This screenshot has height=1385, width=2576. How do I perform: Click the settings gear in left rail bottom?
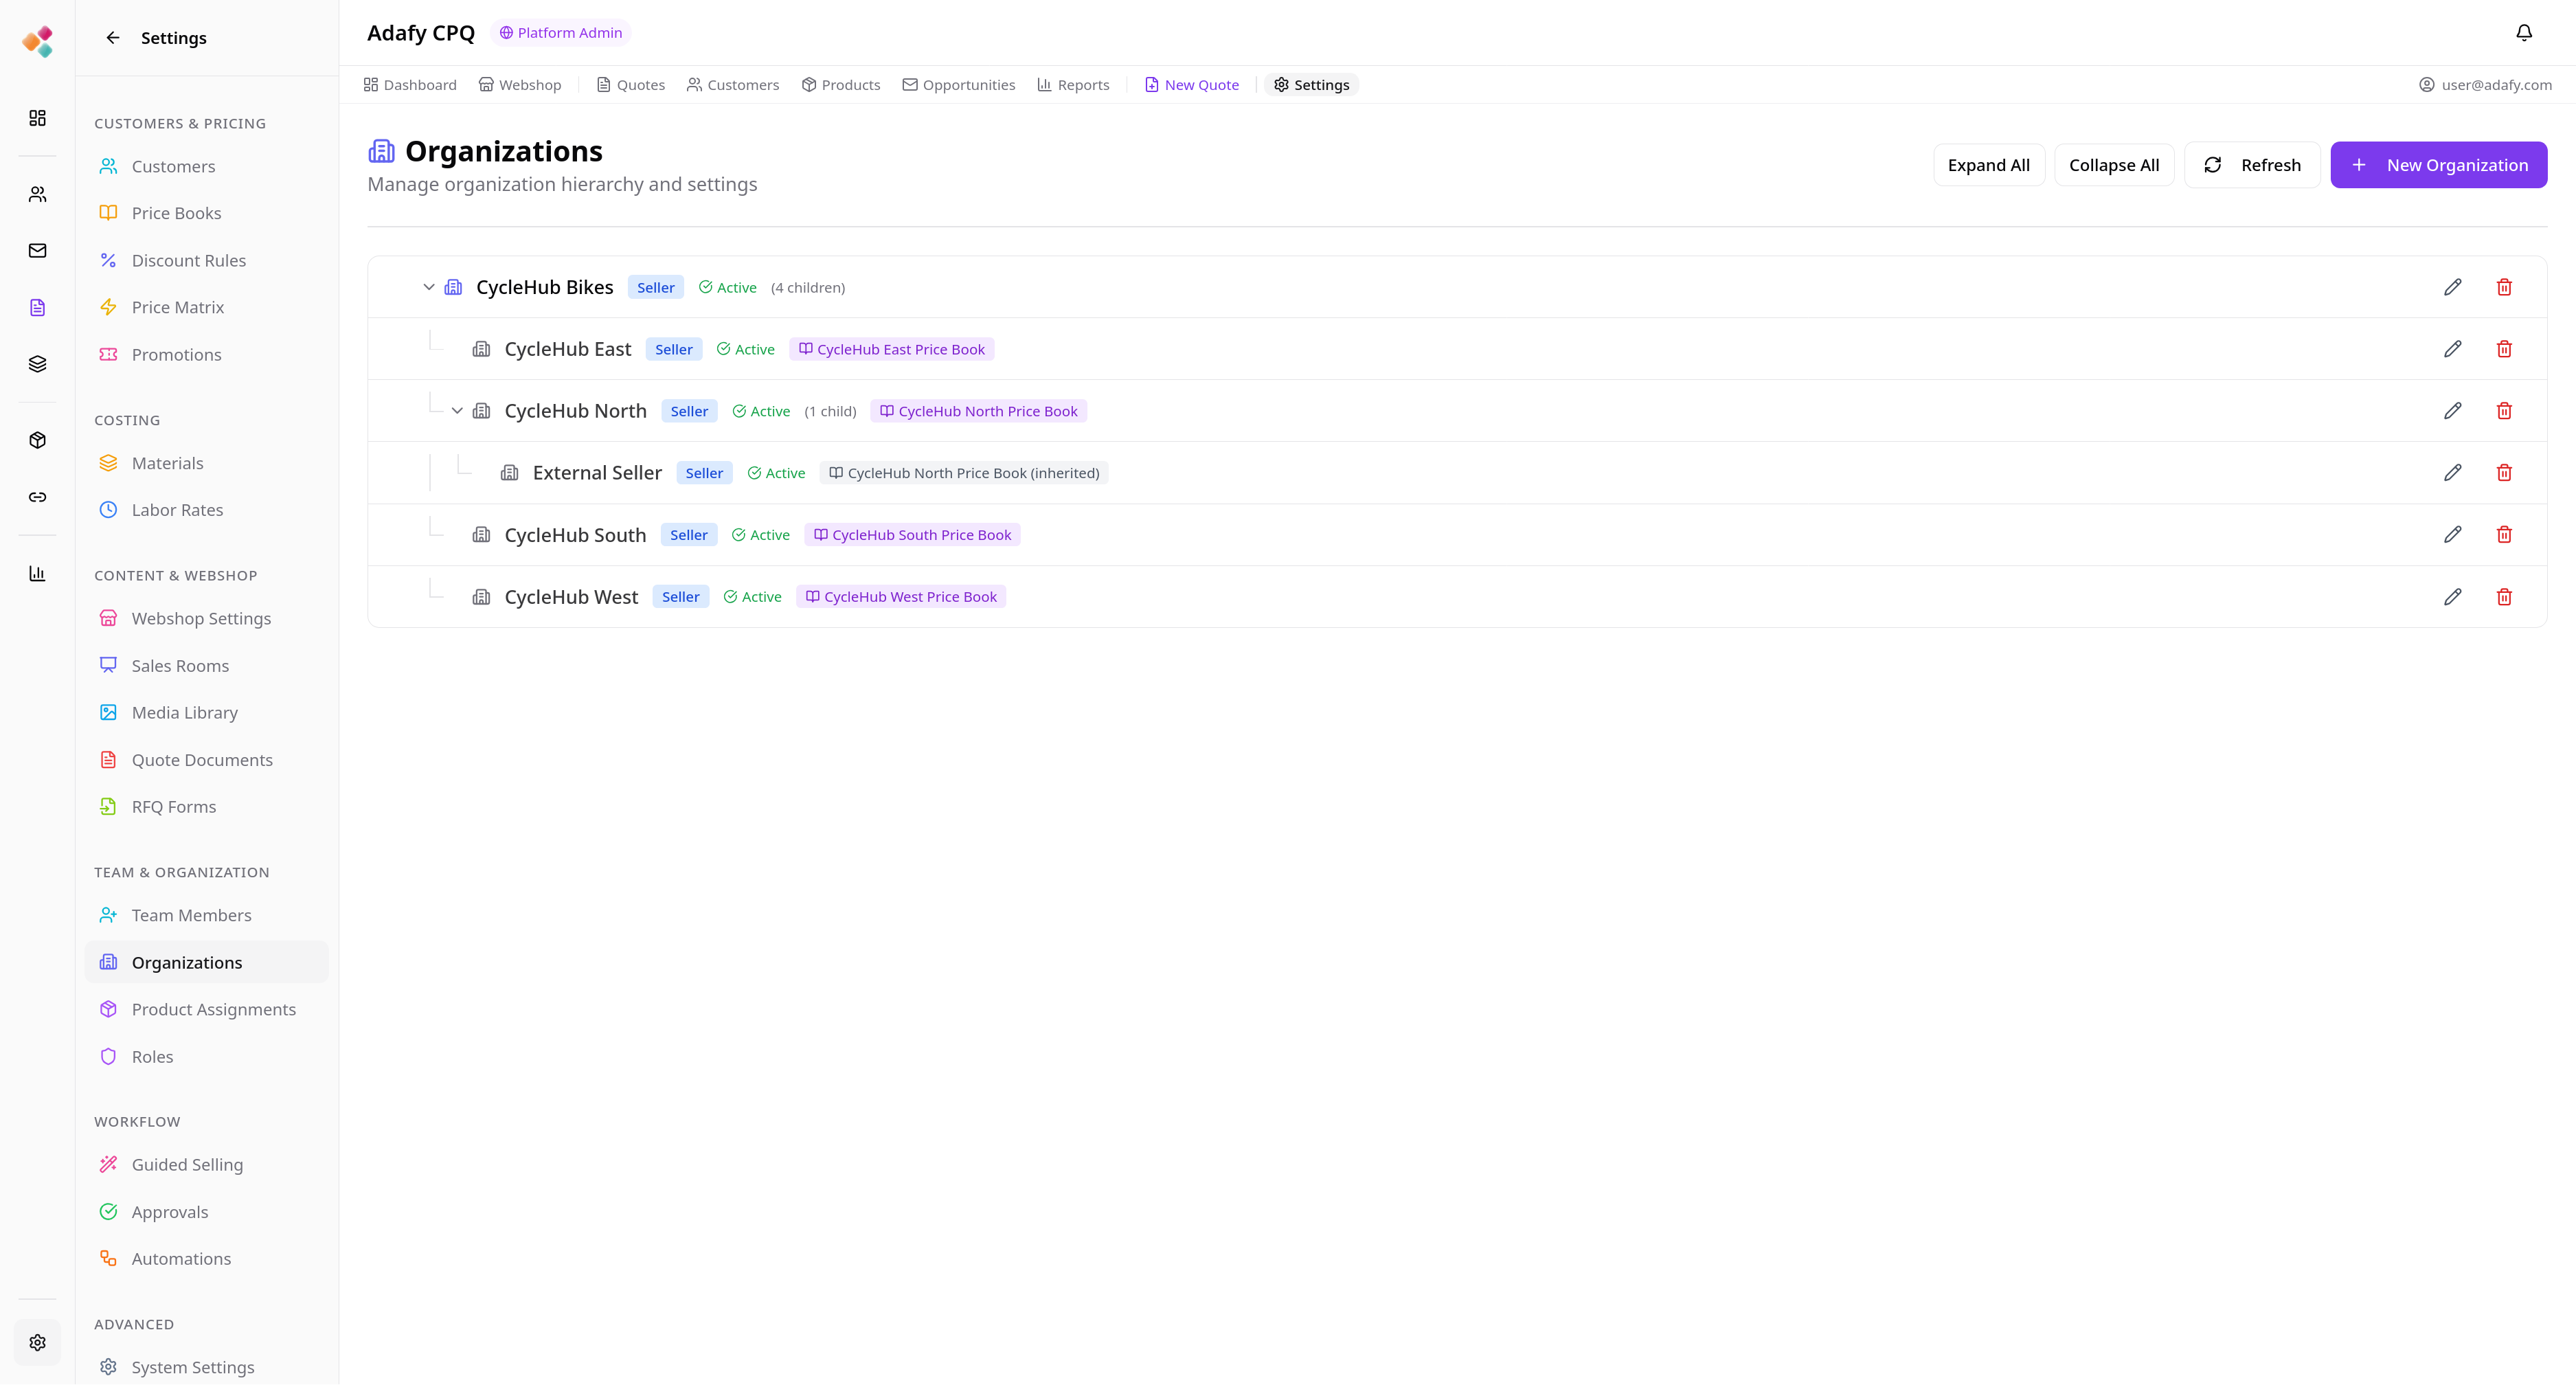[38, 1342]
